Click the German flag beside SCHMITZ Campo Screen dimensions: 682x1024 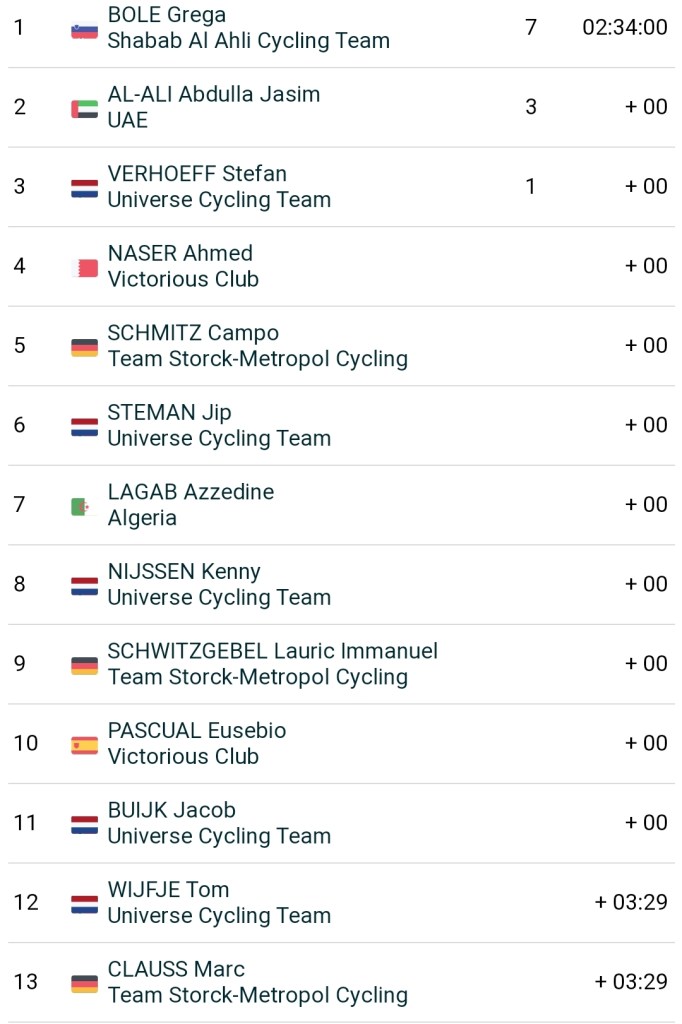pos(84,347)
